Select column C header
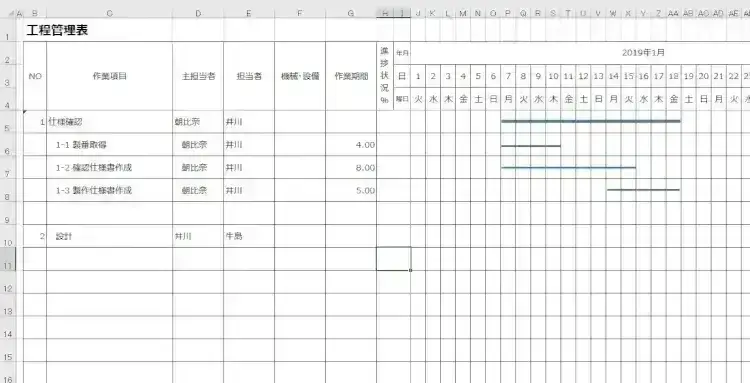Image resolution: width=750 pixels, height=383 pixels. coord(110,14)
